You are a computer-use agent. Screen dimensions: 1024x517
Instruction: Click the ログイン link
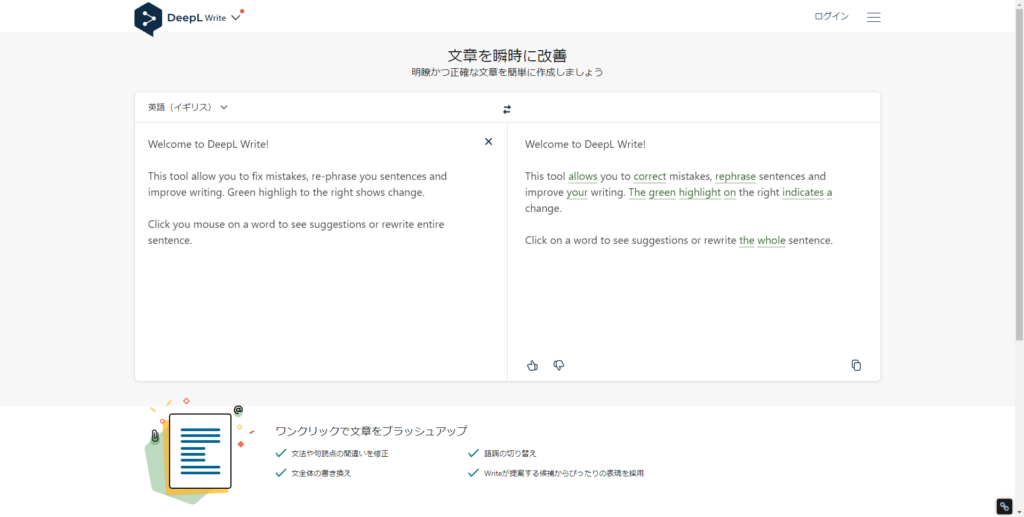coord(831,16)
